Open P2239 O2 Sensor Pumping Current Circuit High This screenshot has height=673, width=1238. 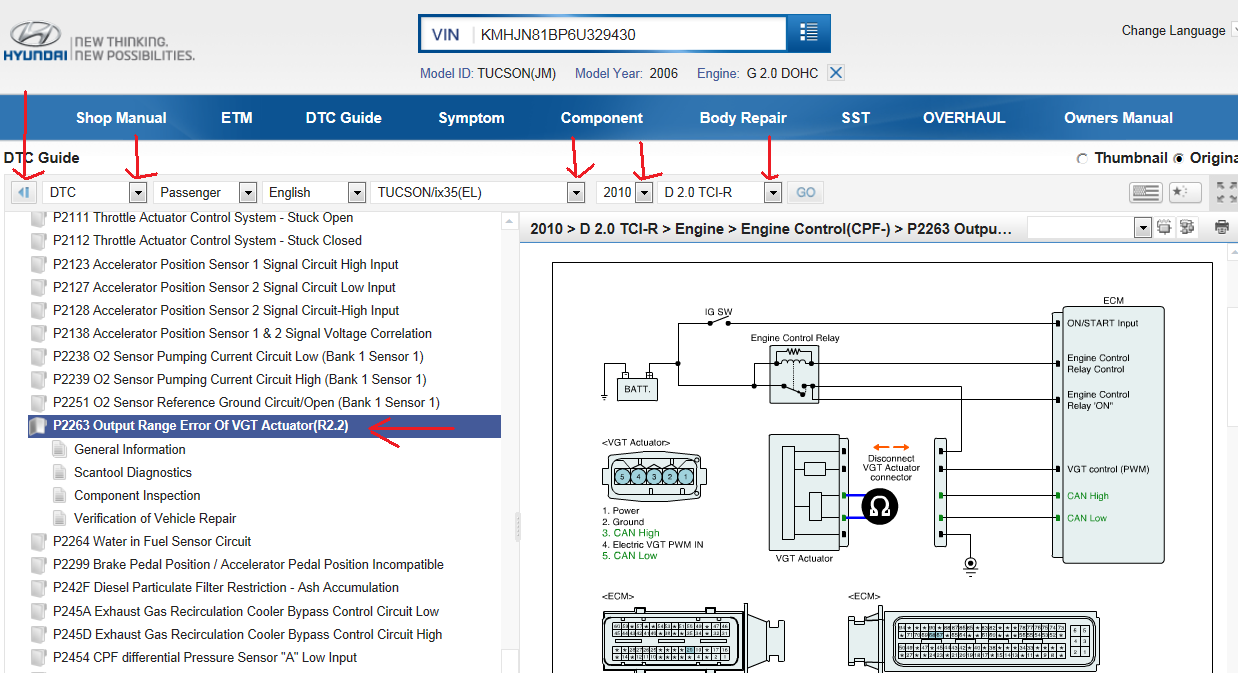(240, 379)
